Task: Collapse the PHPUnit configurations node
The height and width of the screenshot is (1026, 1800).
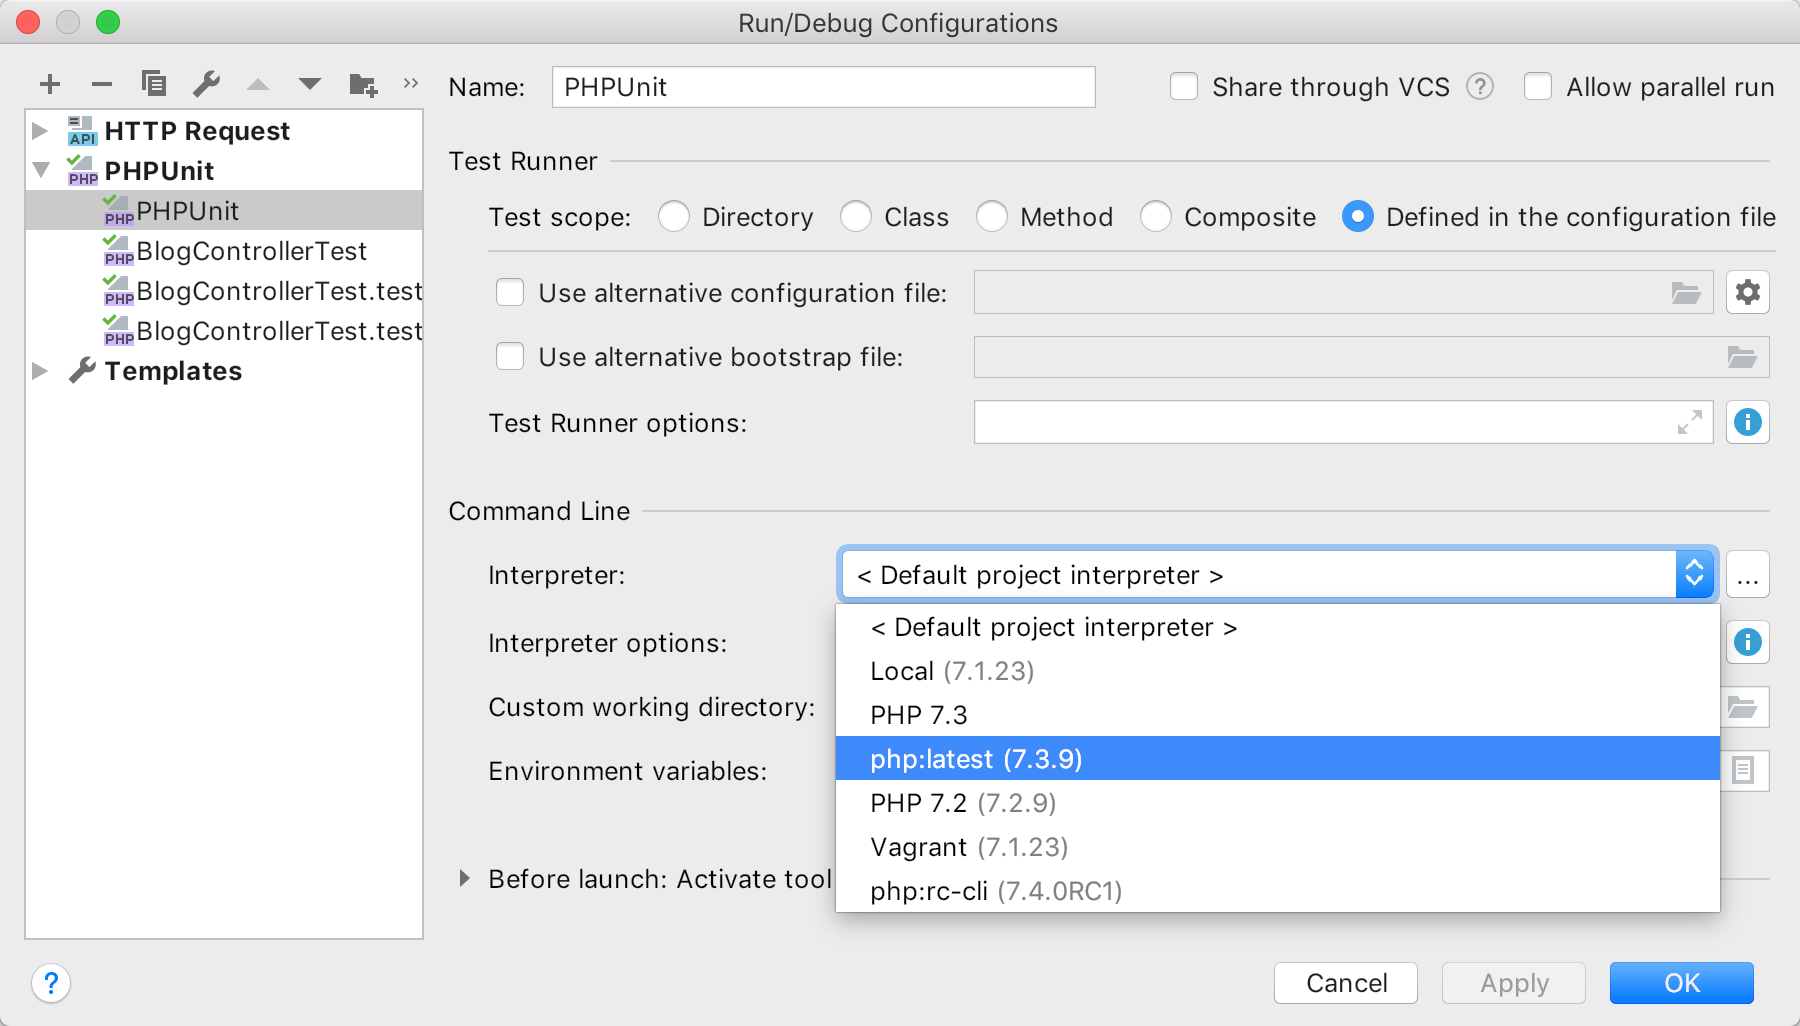Action: click(41, 170)
